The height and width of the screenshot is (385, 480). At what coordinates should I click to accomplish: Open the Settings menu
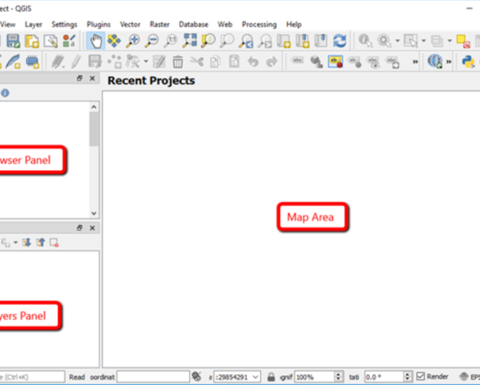(64, 24)
